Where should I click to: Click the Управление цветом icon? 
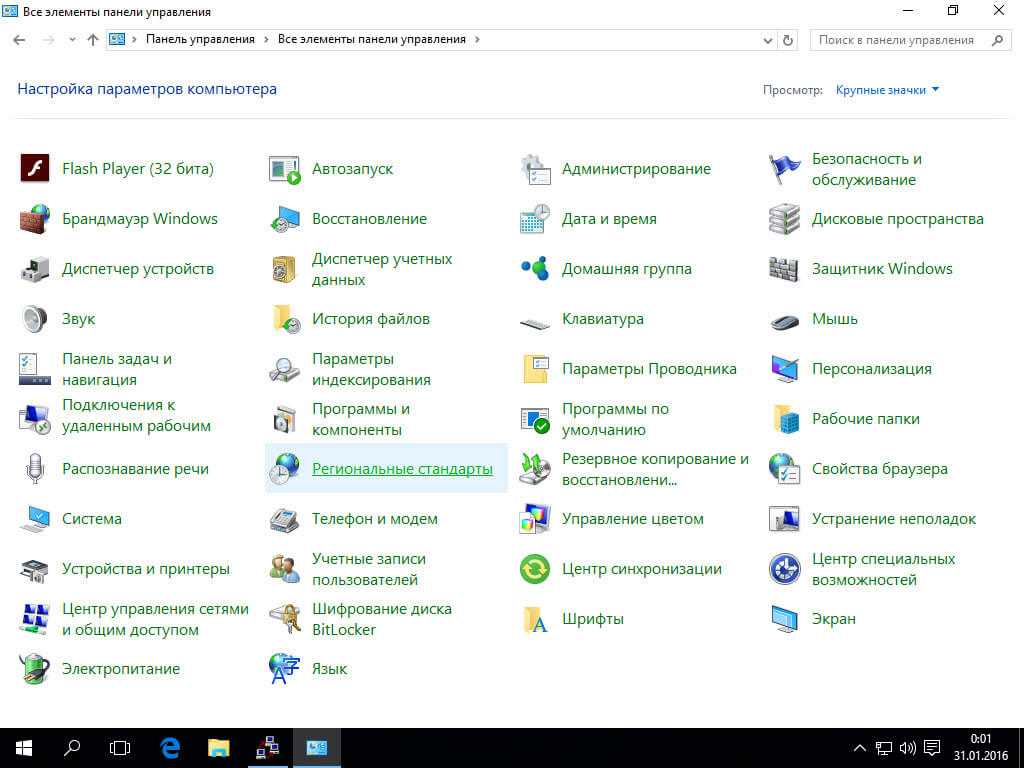tap(535, 519)
